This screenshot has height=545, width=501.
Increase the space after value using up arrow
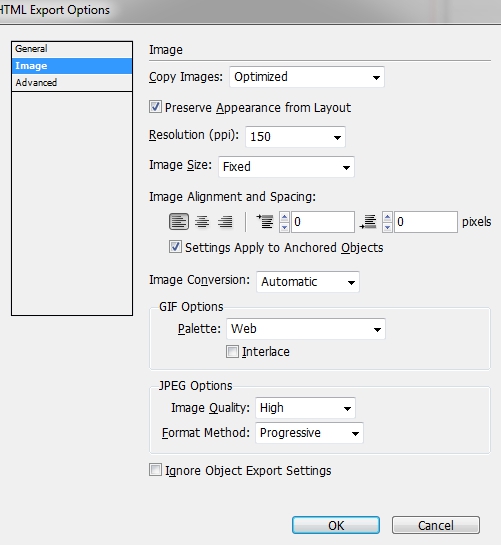[x=387, y=217]
